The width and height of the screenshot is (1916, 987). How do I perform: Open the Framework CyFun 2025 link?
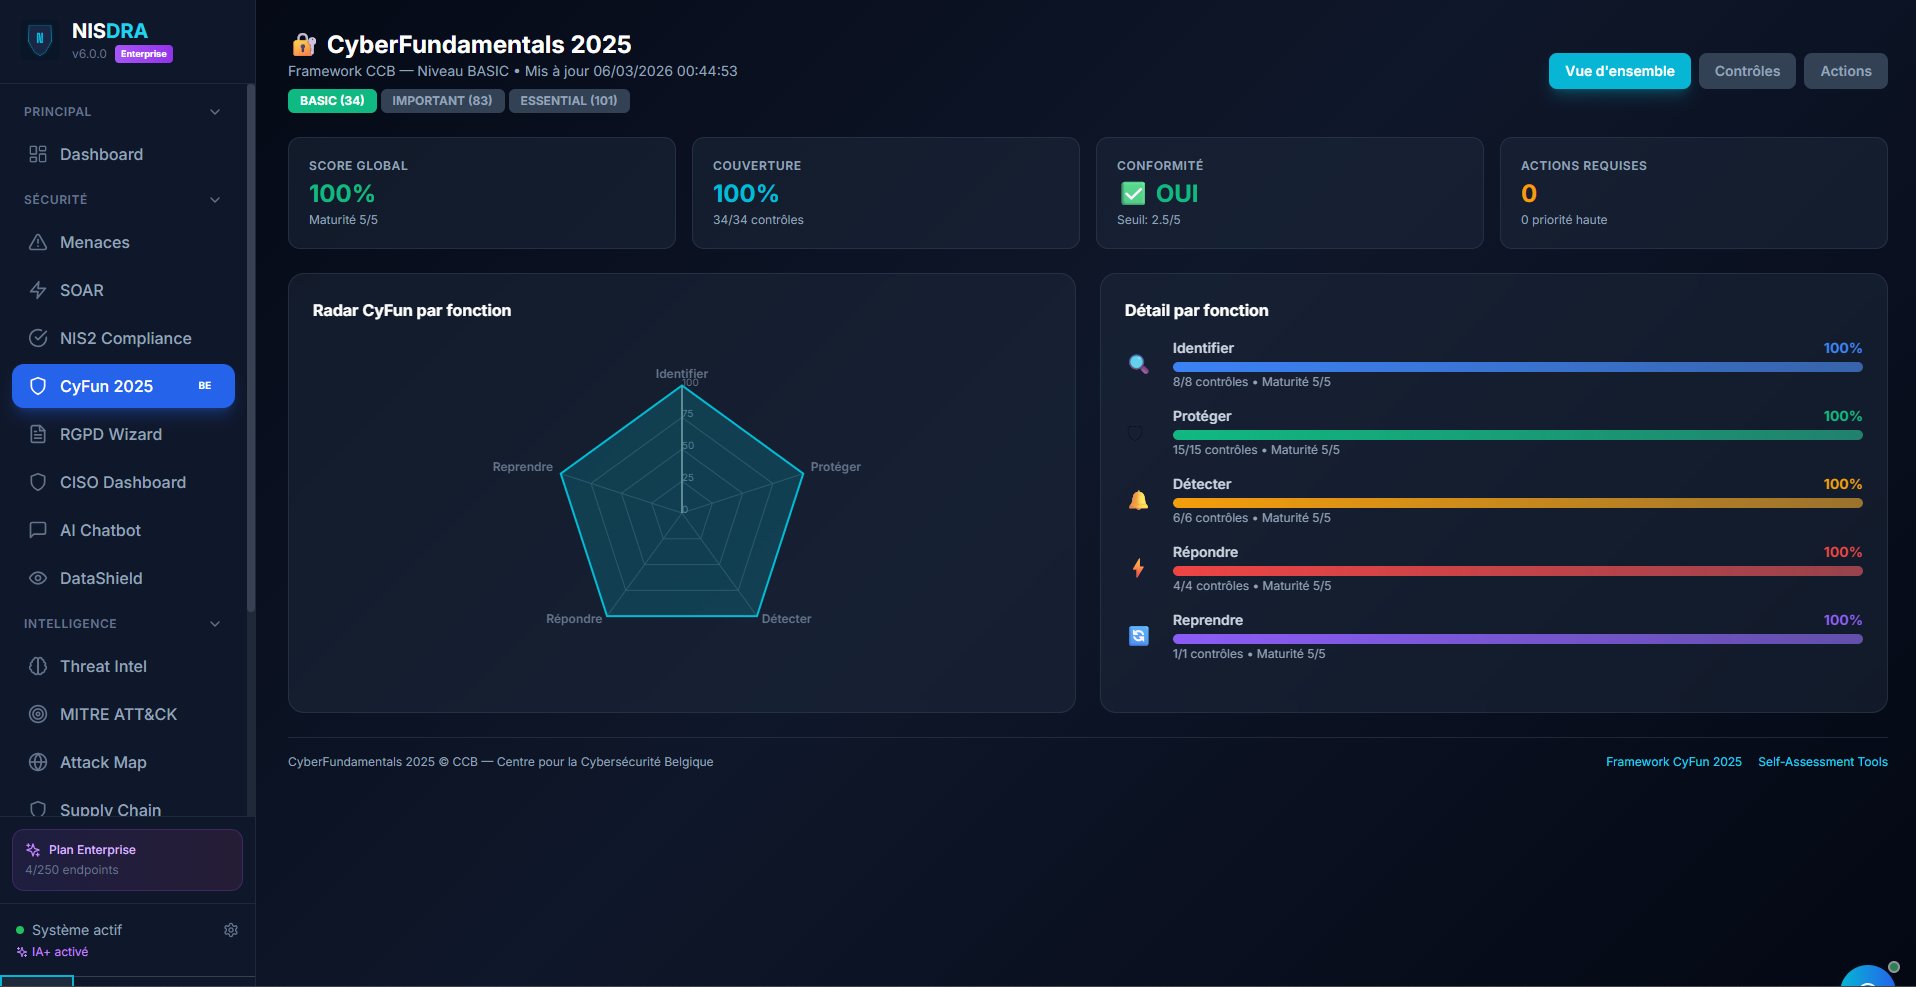[1674, 762]
